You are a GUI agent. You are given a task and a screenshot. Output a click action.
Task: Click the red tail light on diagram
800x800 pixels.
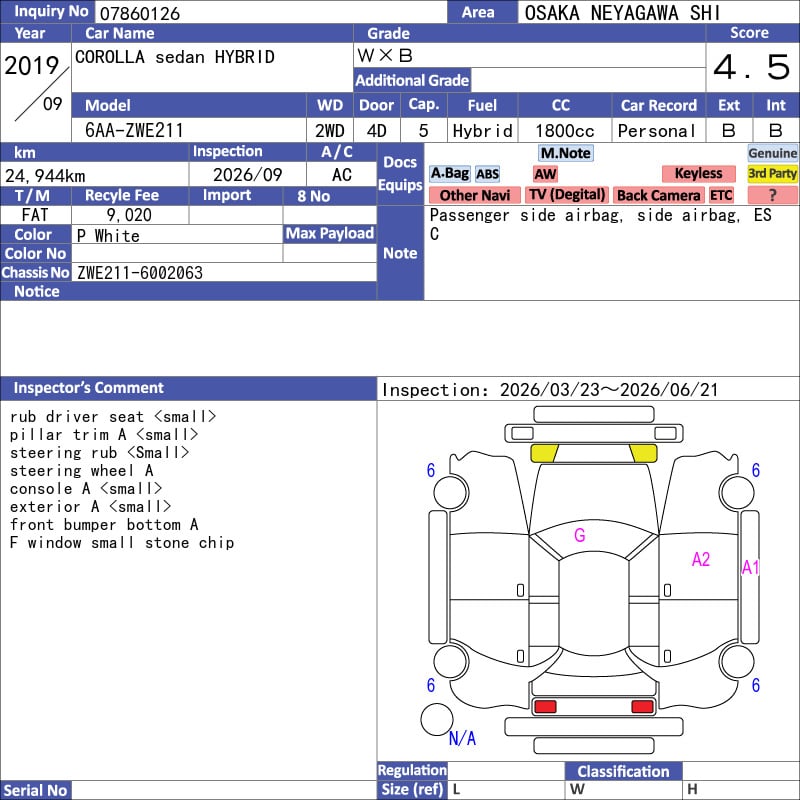click(545, 707)
